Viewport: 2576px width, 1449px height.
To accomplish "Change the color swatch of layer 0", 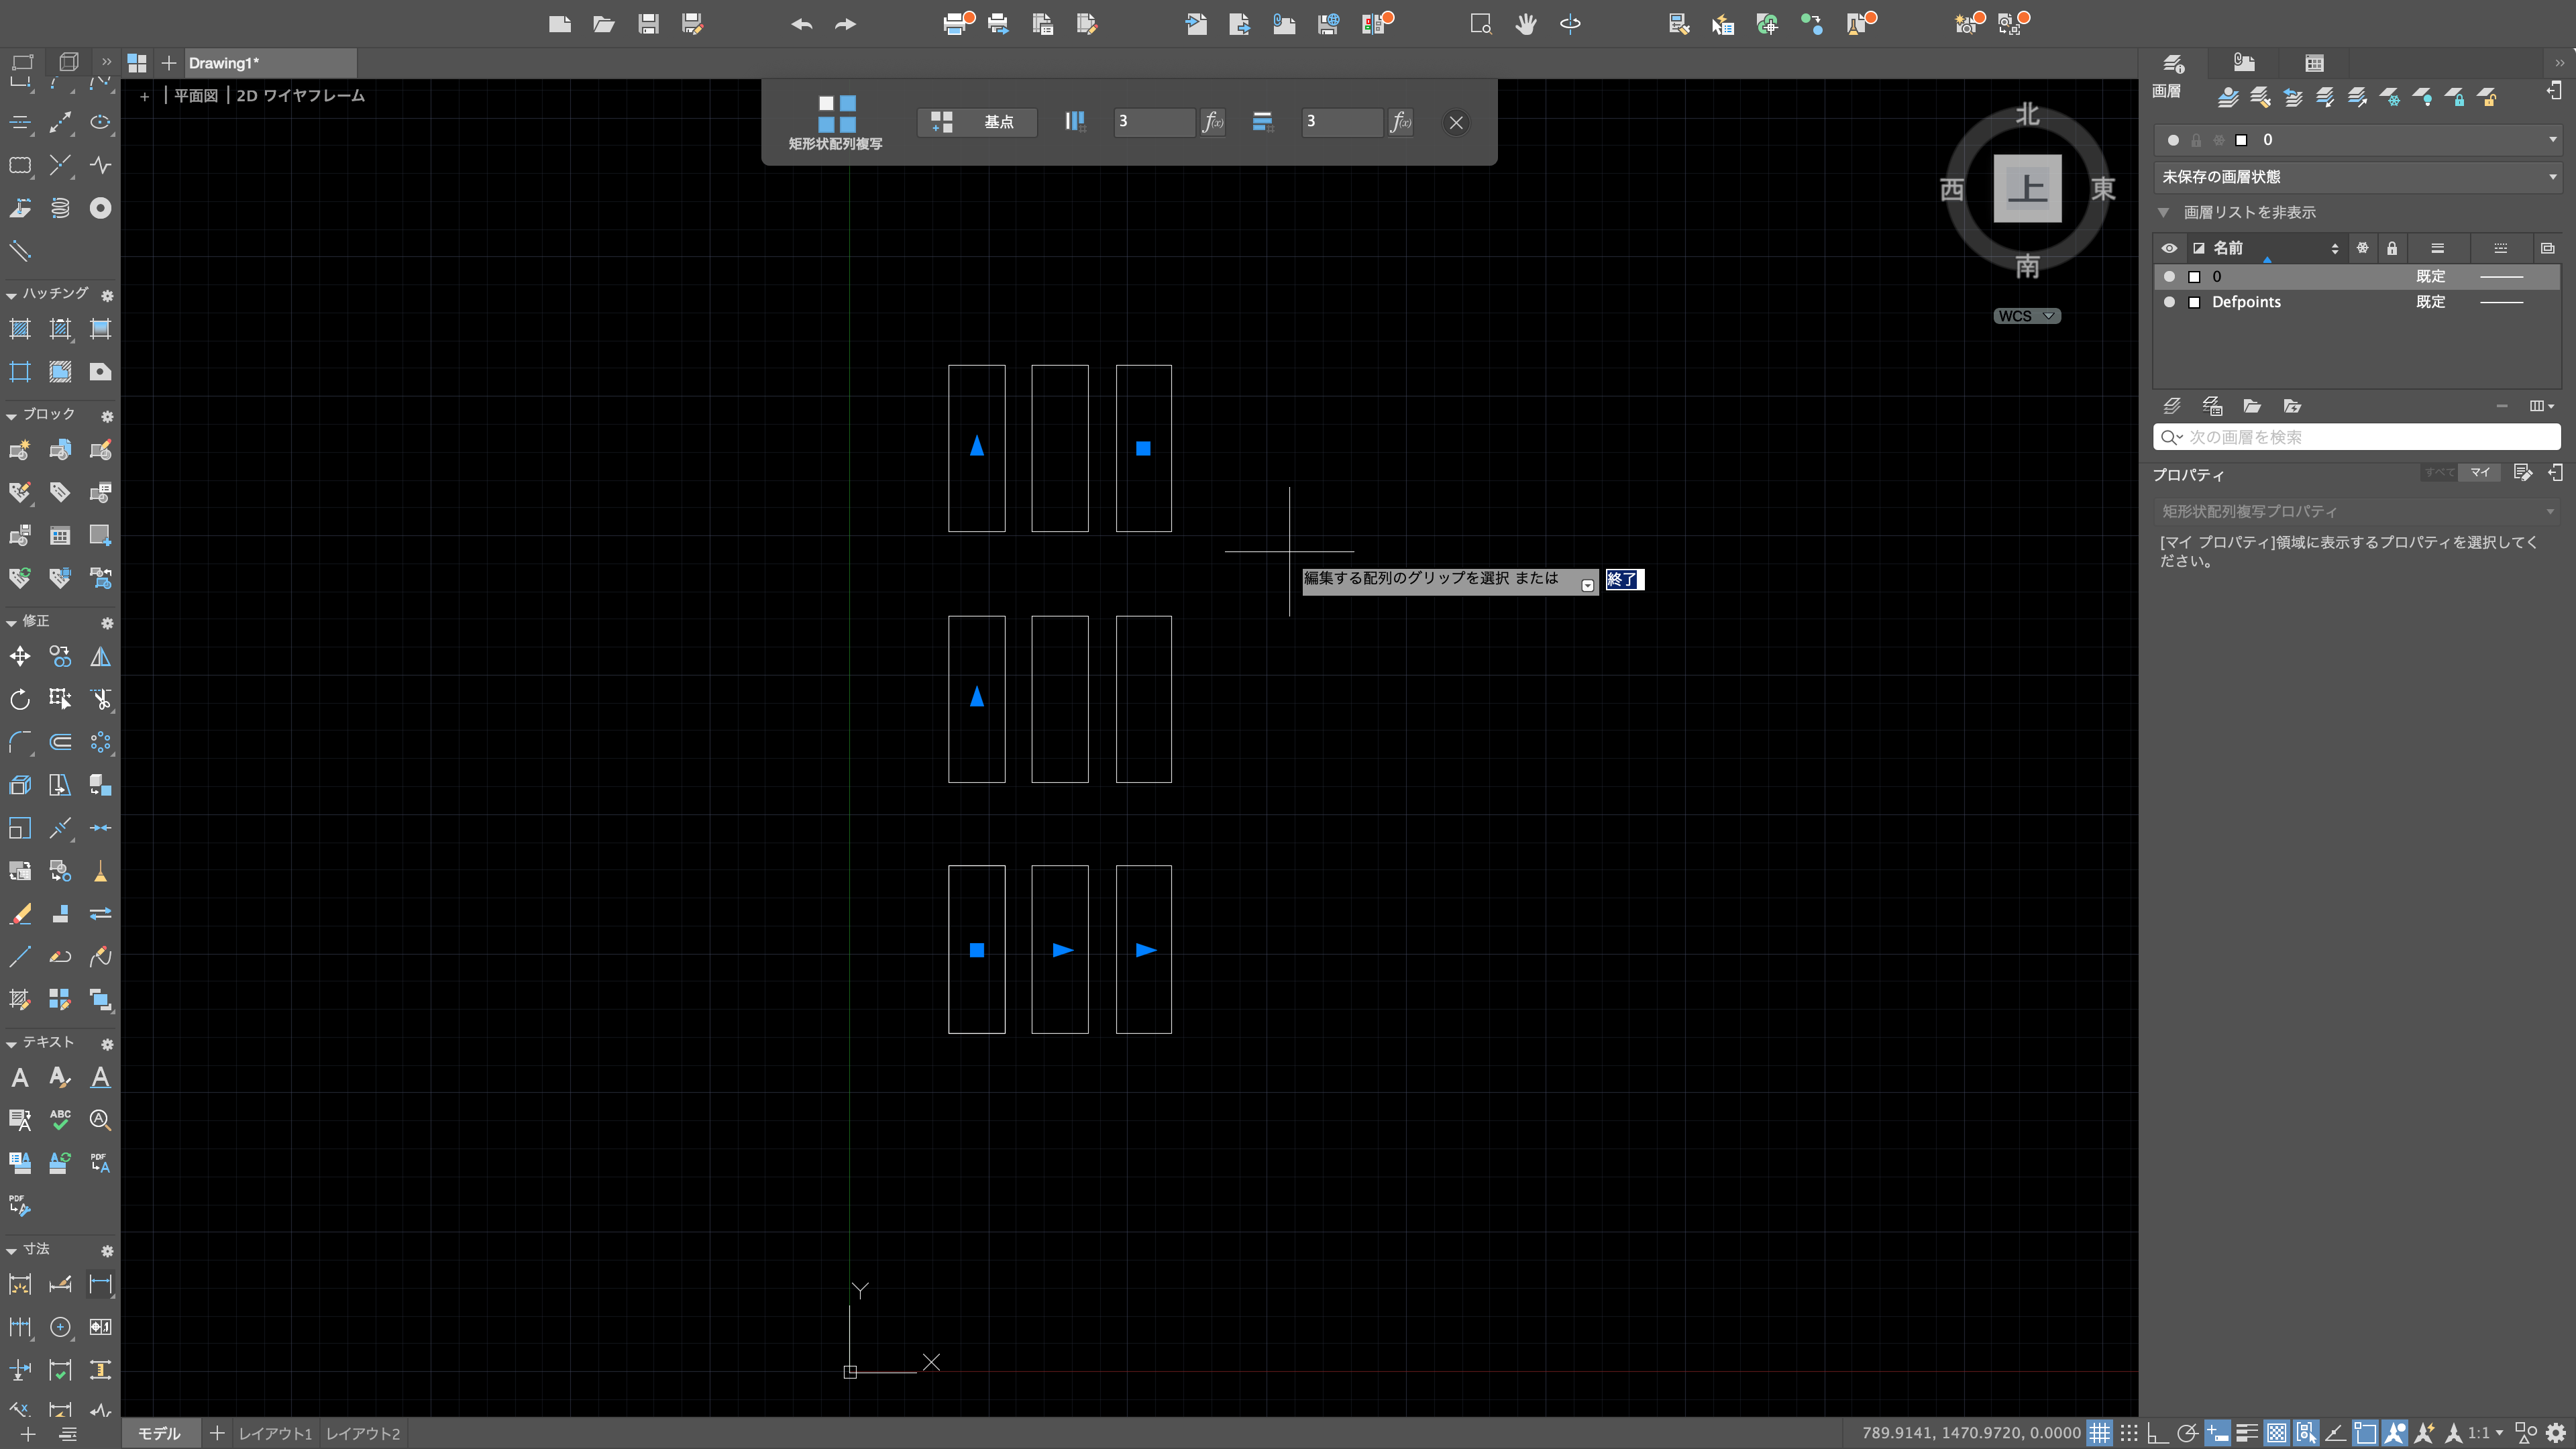I will (x=2194, y=276).
